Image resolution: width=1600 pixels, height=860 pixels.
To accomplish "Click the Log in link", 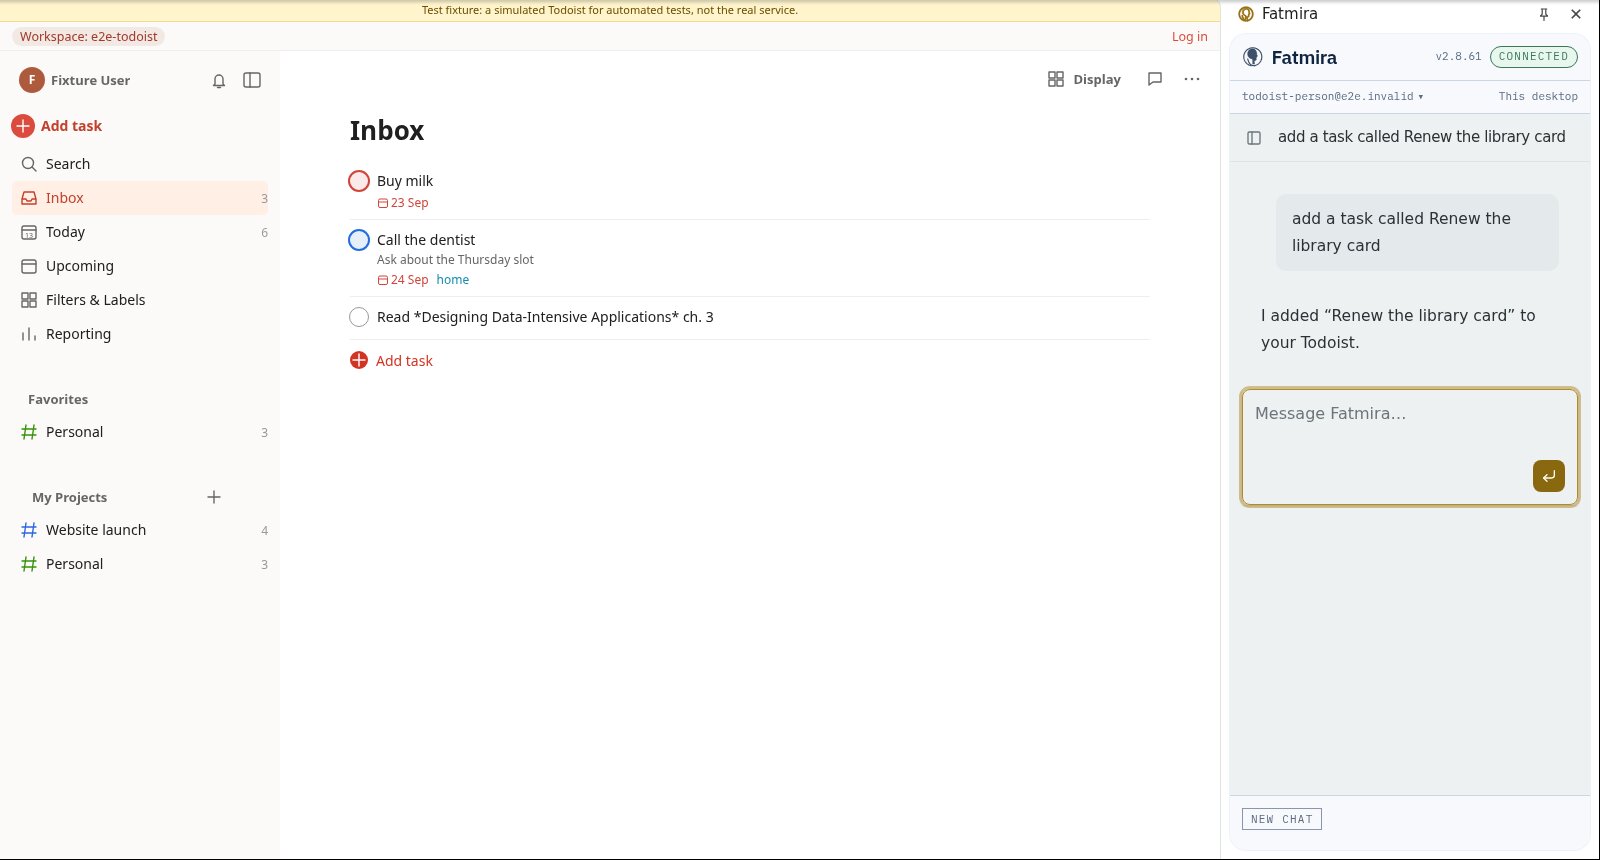I will pyautogui.click(x=1190, y=37).
